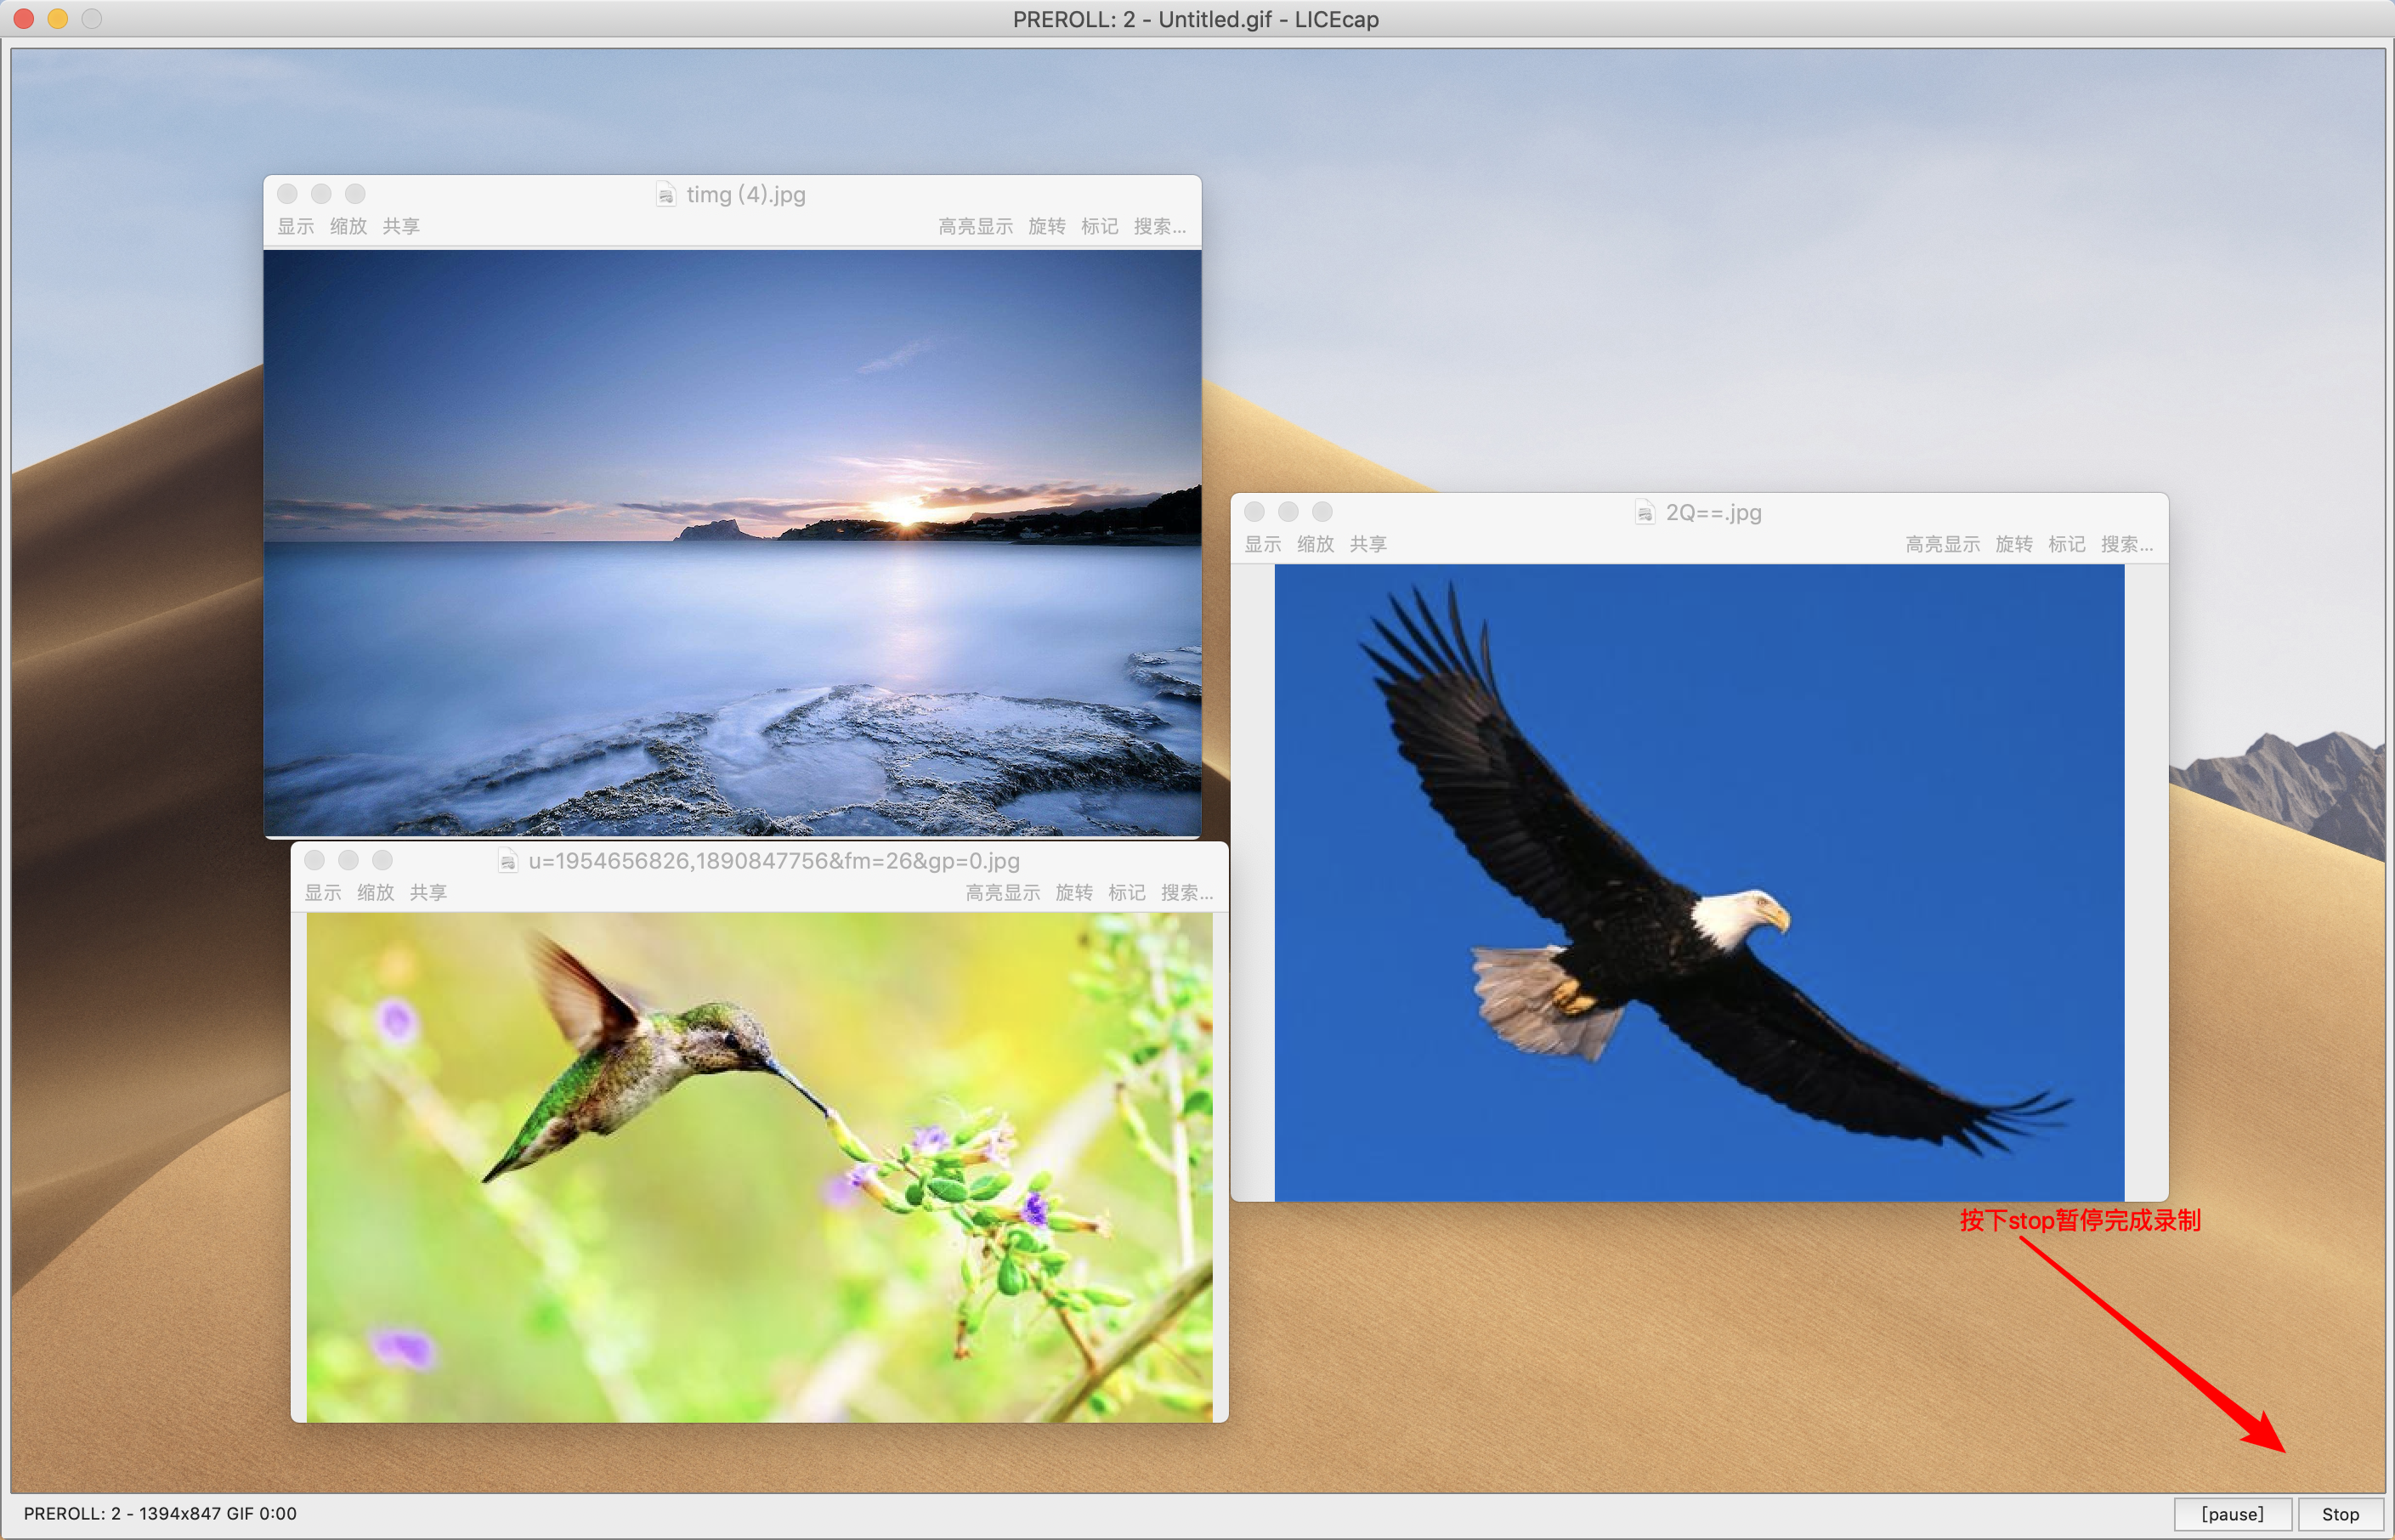
Task: Click the u=1954656826,1890847756&fm=26&gp=0.jpg title
Action: [774, 860]
